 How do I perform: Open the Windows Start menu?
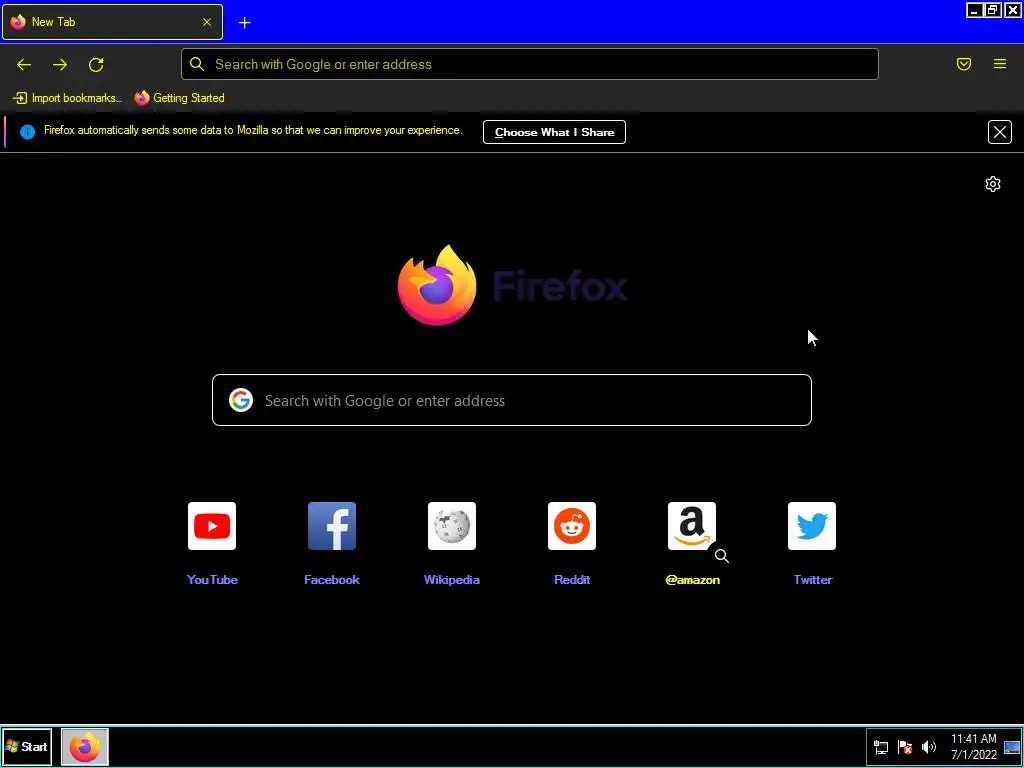point(27,746)
